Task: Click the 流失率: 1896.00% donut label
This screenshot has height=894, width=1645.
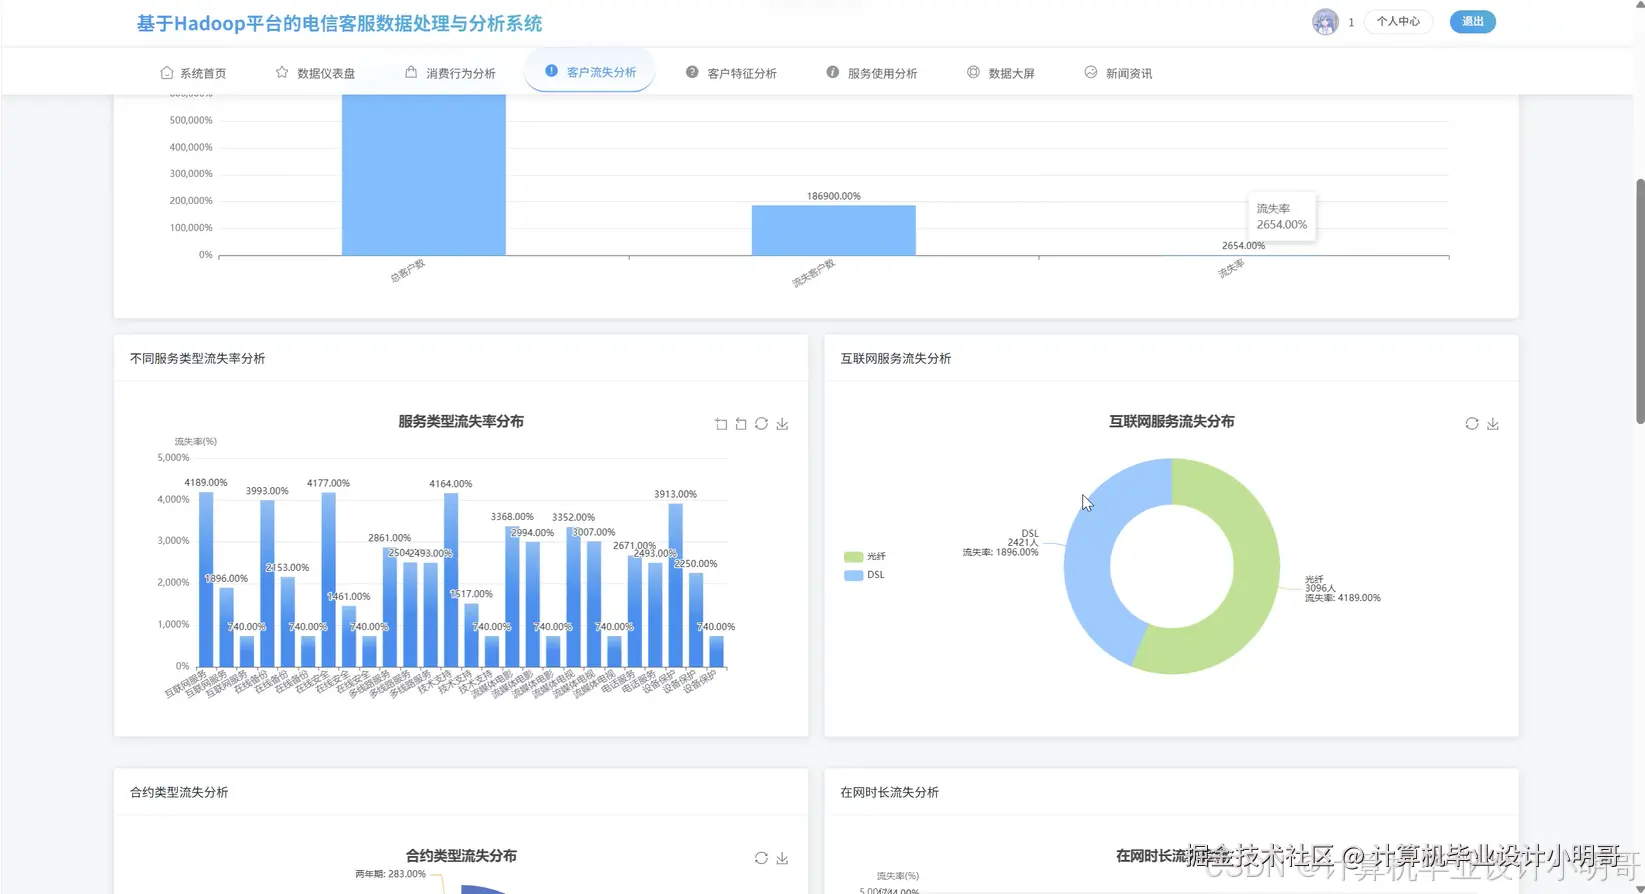Action: tap(1000, 552)
